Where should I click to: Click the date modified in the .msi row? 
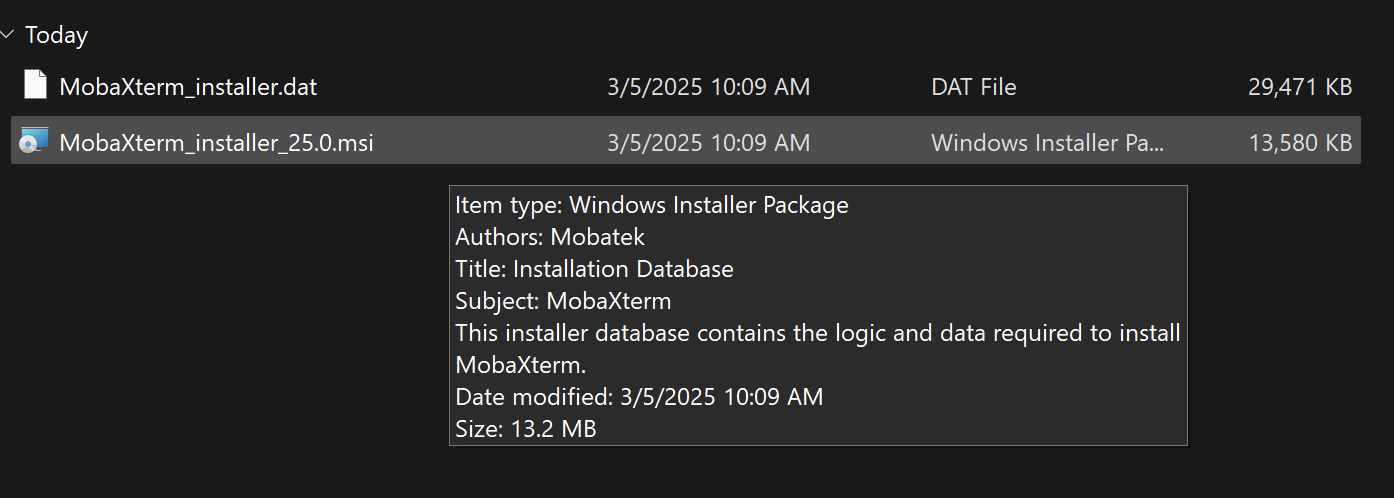708,143
